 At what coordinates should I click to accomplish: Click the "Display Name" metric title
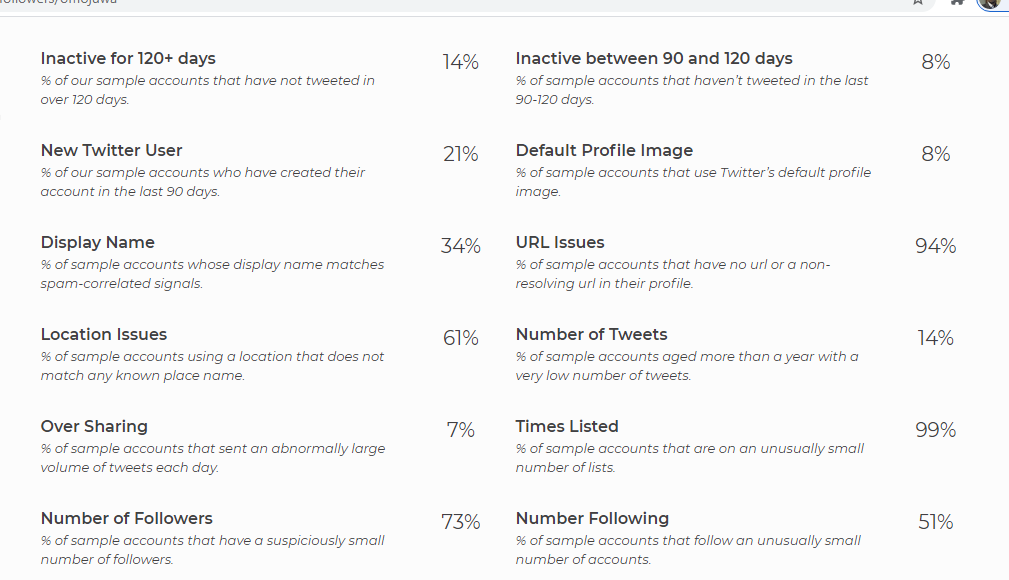tap(97, 243)
